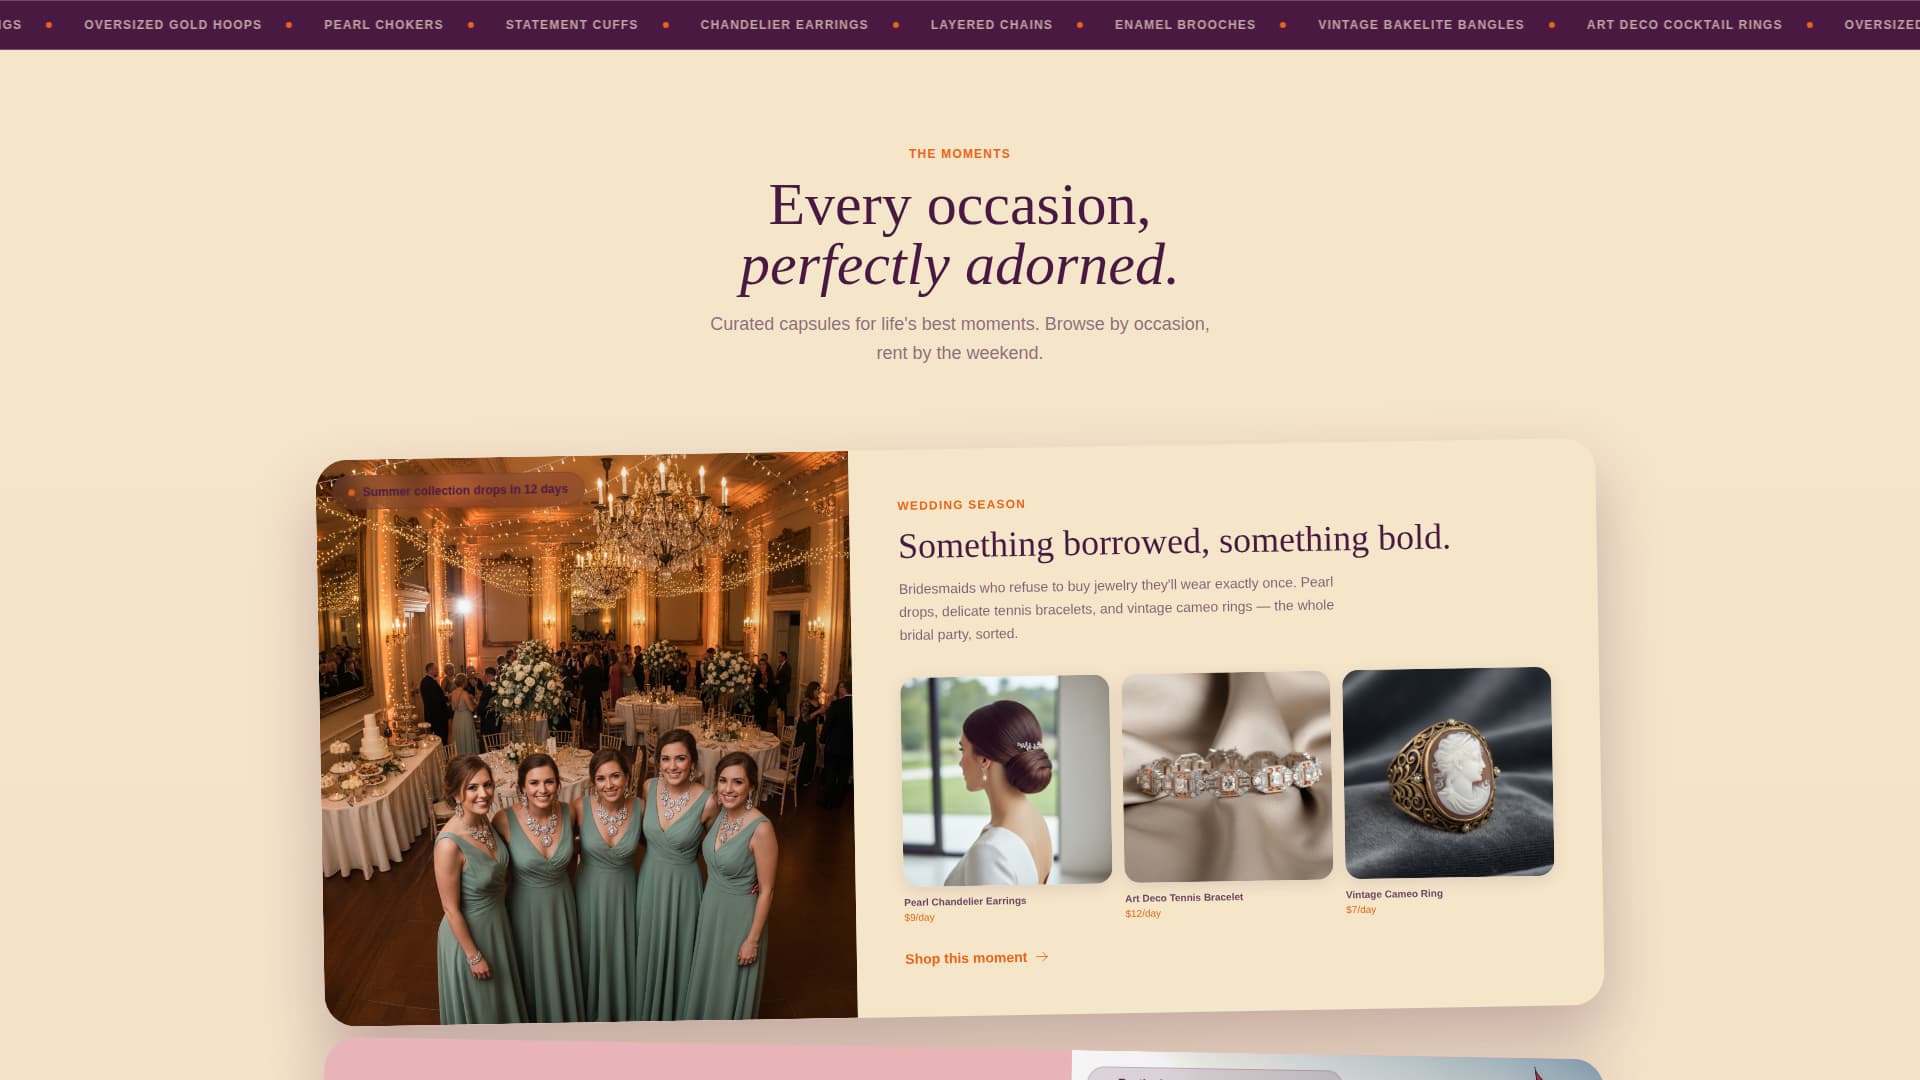Click the Shop this moment link
Viewport: 1920px width, 1080px height.
pos(966,958)
